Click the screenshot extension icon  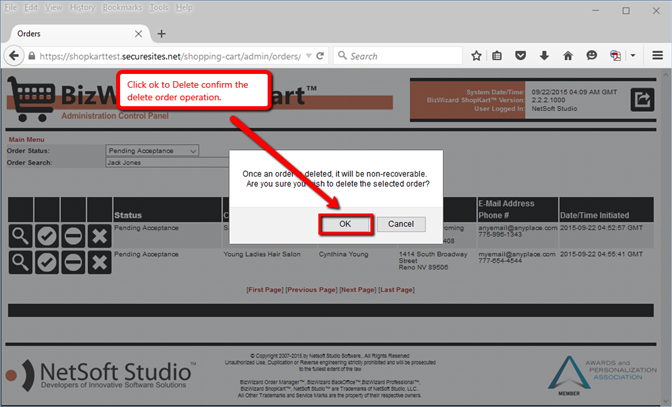[615, 56]
